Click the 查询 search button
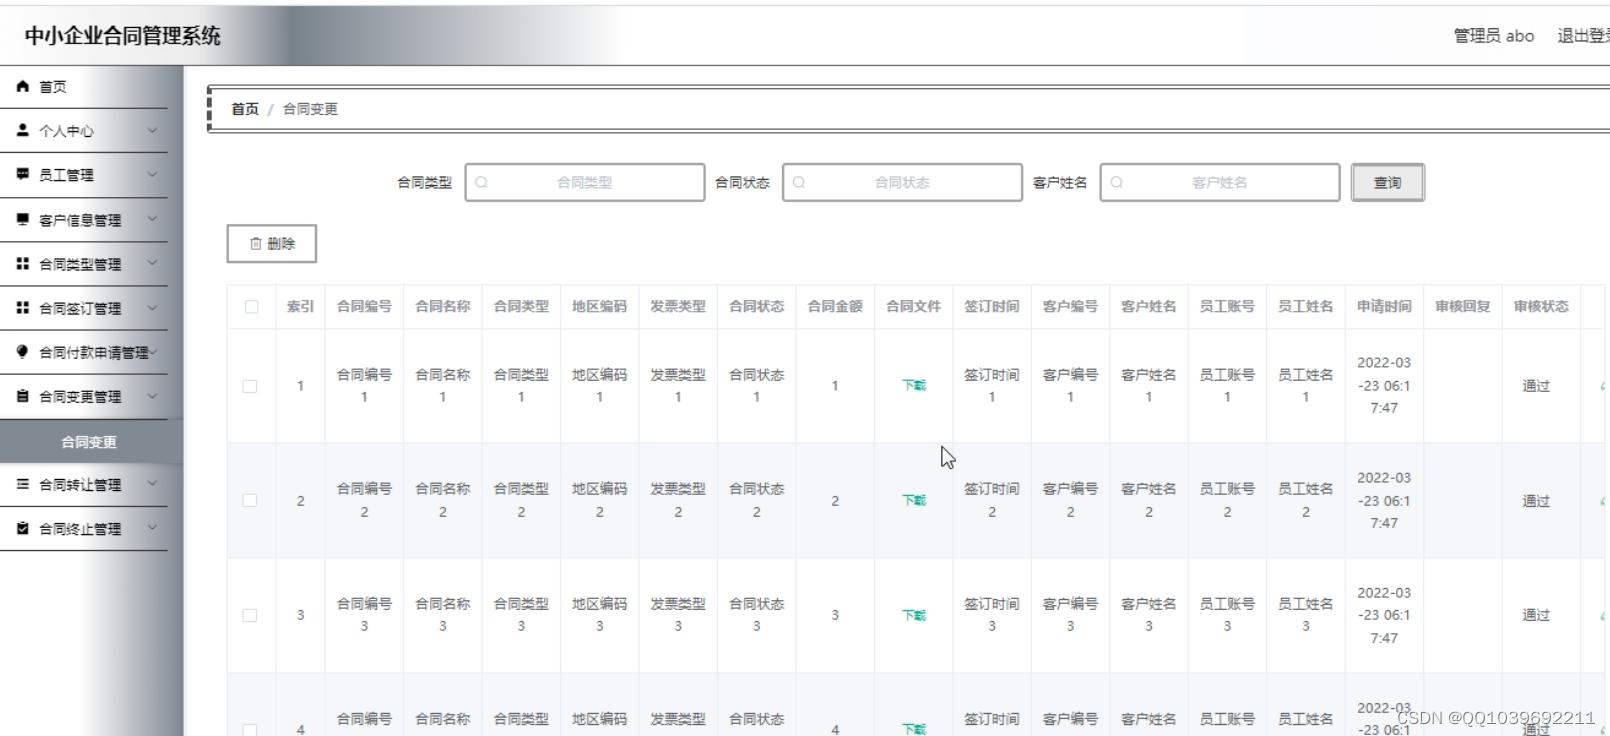 pyautogui.click(x=1387, y=183)
